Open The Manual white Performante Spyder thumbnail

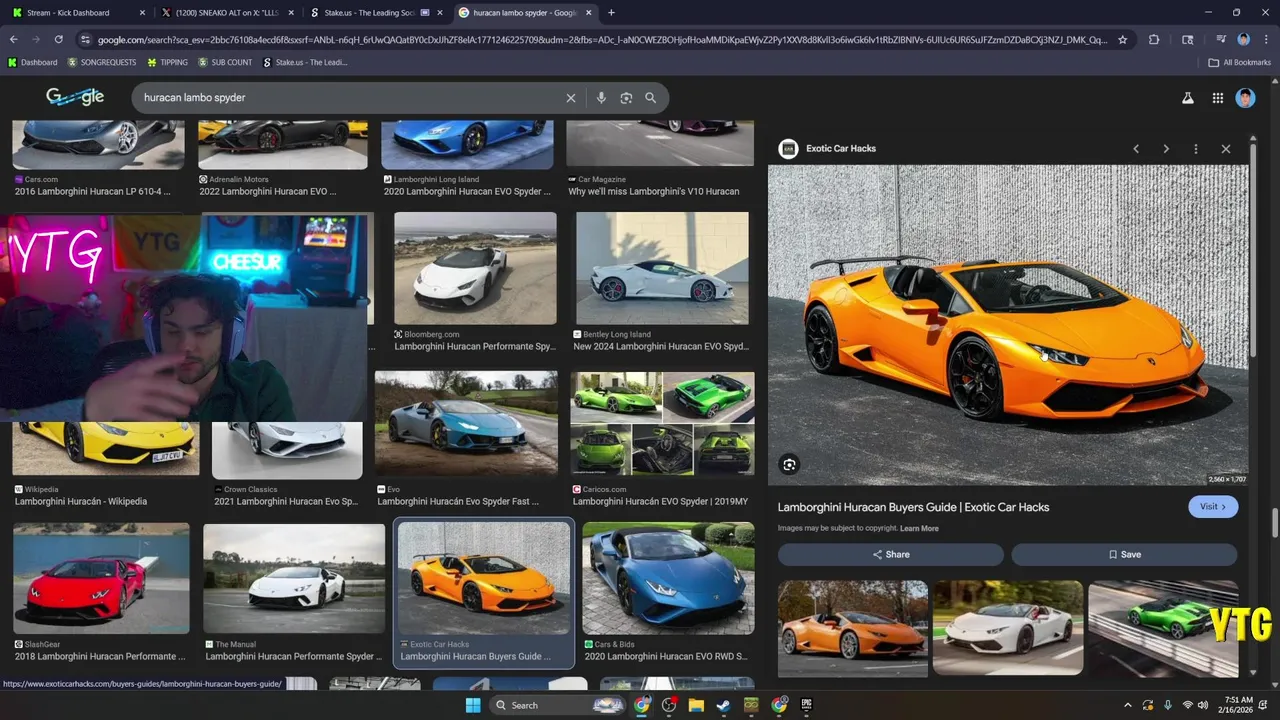coord(294,578)
